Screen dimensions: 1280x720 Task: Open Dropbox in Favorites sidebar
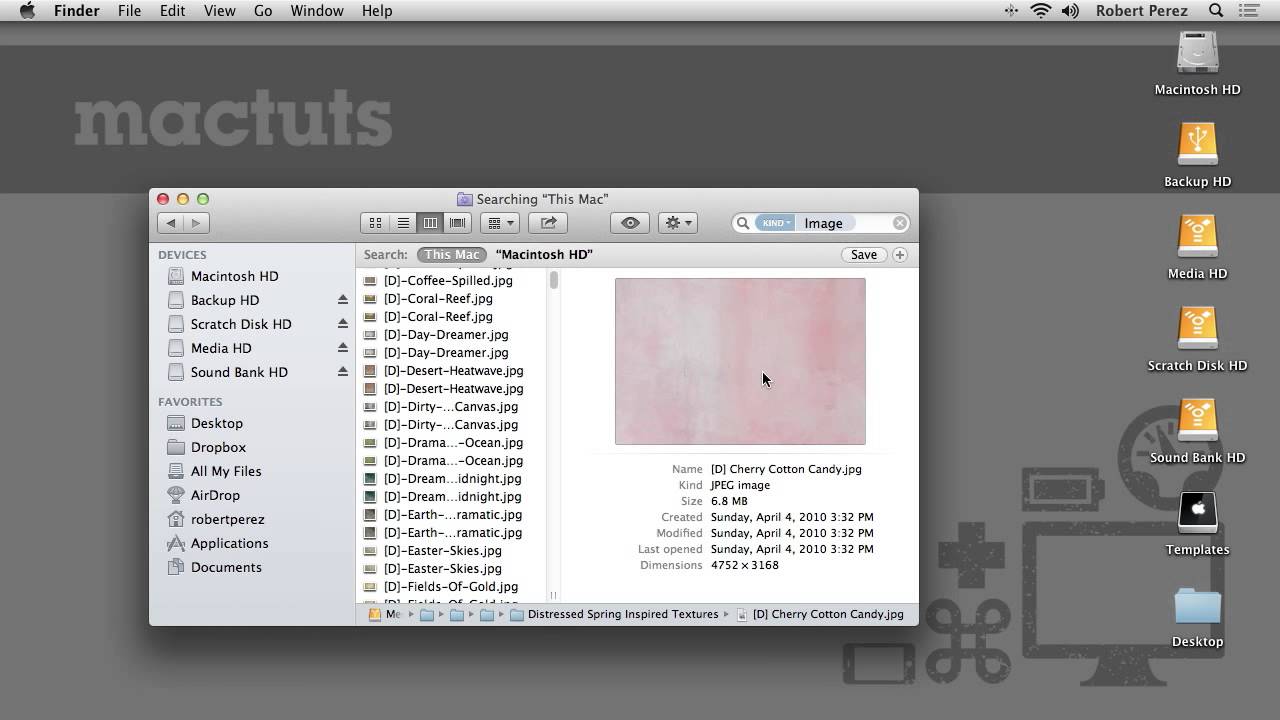point(218,447)
